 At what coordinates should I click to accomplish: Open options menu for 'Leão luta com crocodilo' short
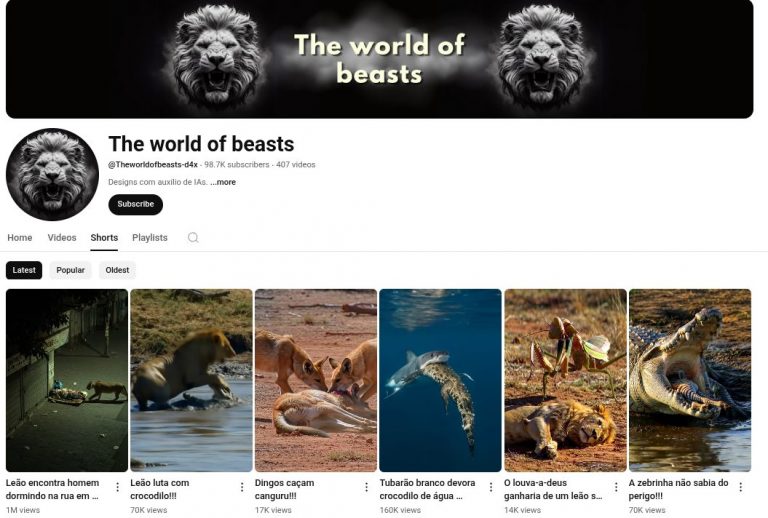tap(242, 487)
